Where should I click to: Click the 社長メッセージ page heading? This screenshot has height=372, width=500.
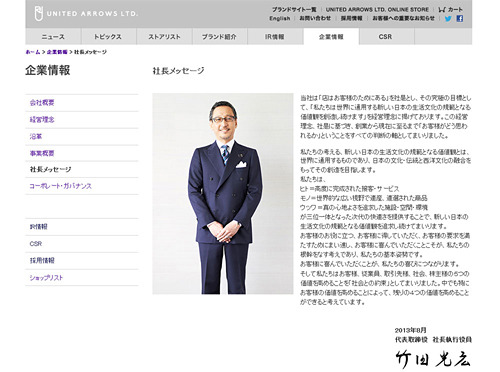coord(178,71)
